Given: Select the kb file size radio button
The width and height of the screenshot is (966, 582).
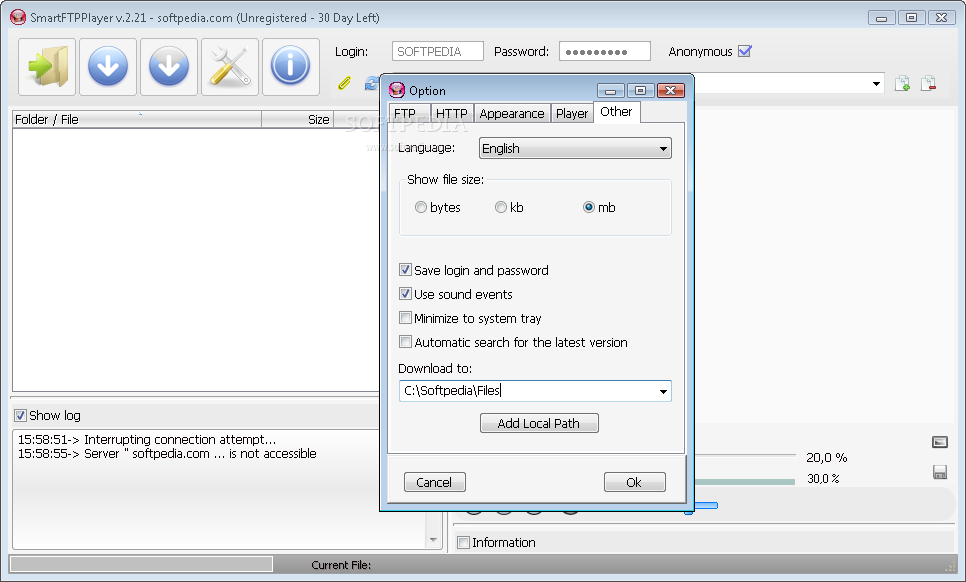Looking at the screenshot, I should pos(501,208).
